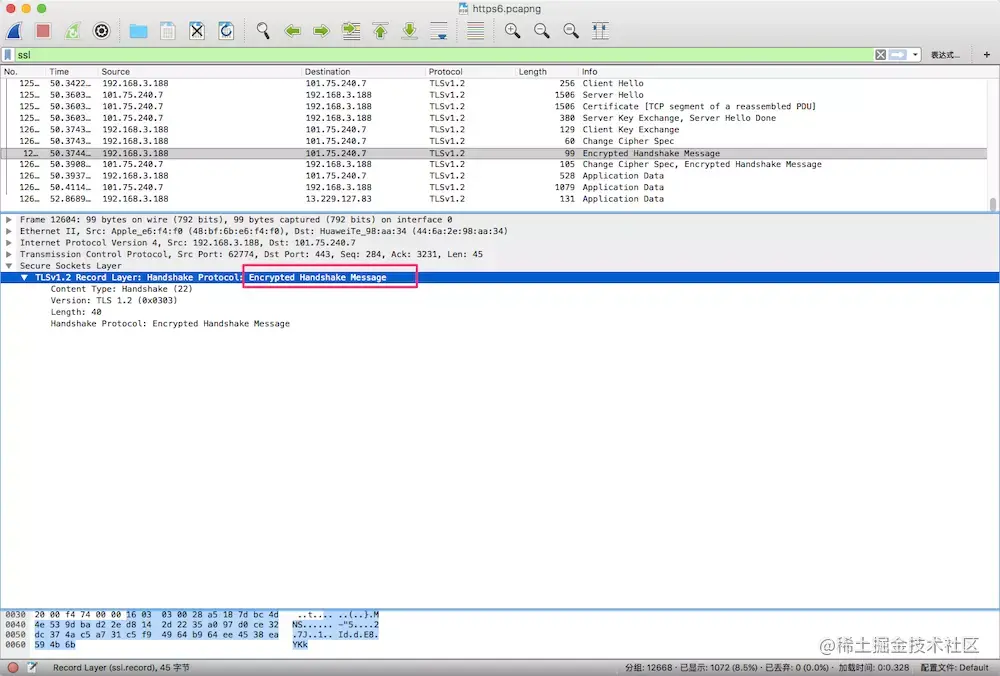
Task: Open capture file properties status icon
Action: [x=33, y=668]
